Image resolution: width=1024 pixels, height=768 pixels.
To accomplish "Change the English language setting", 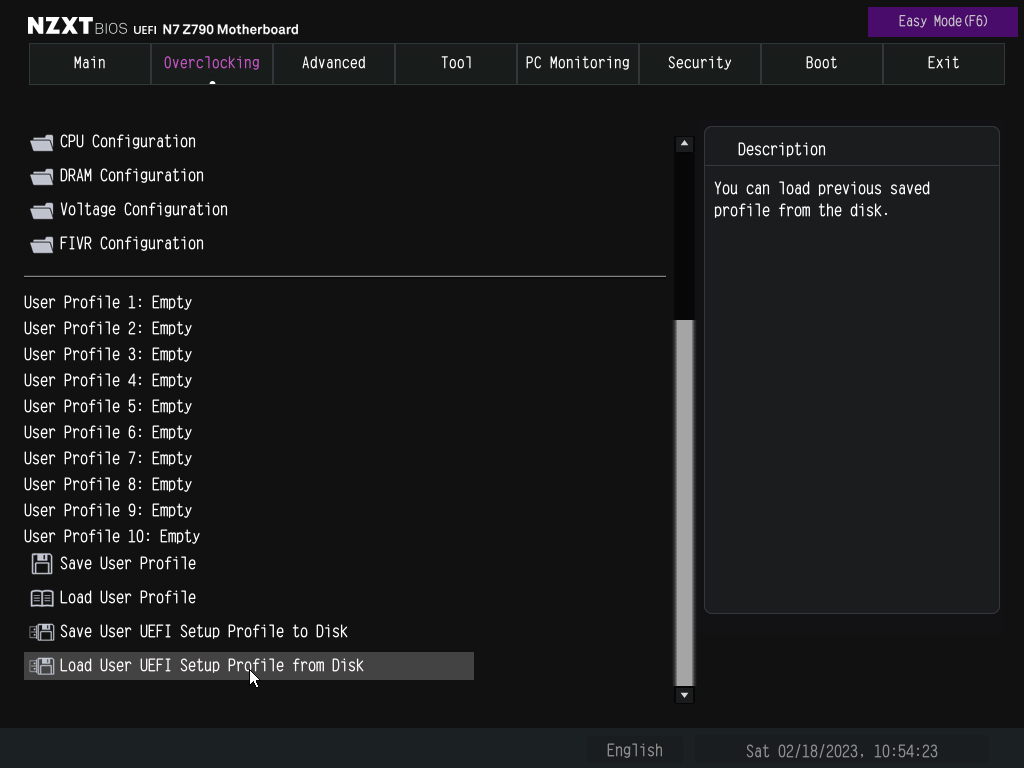I will point(634,750).
